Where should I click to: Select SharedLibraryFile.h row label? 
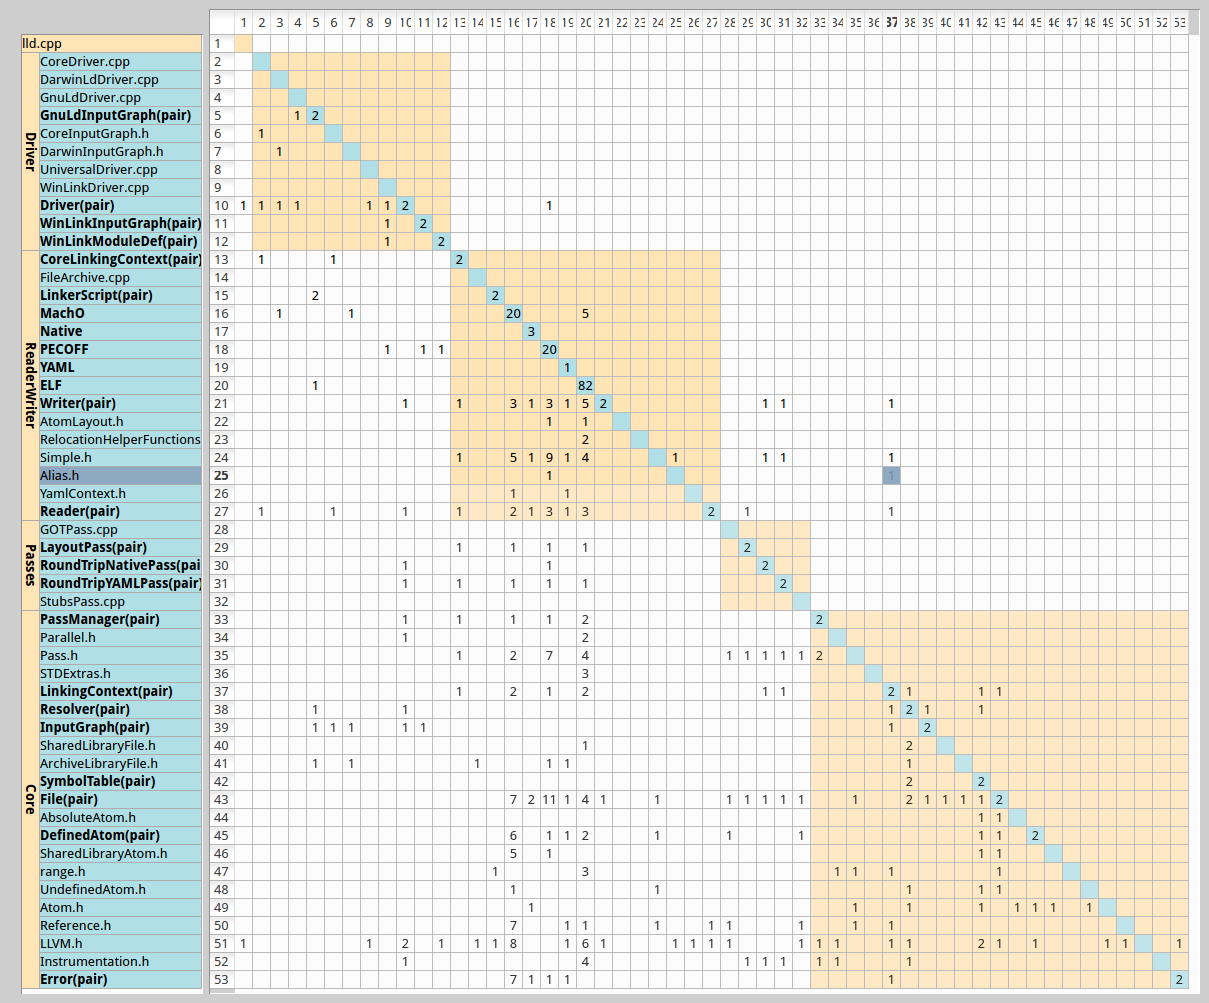click(x=120, y=746)
